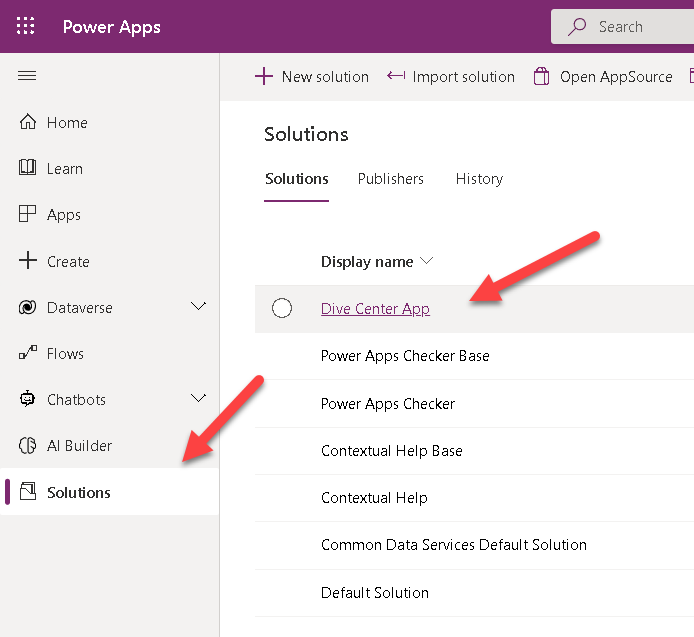Click the Solutions sidebar icon

(x=27, y=491)
